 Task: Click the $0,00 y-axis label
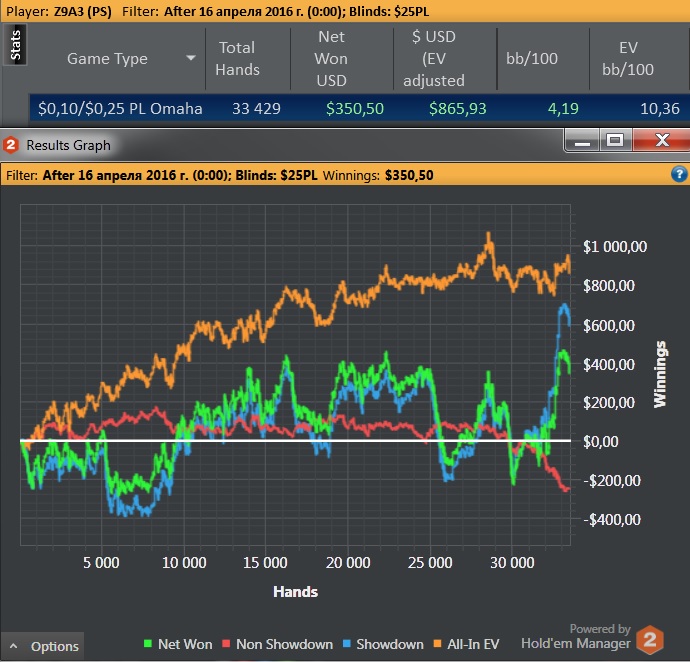[601, 441]
